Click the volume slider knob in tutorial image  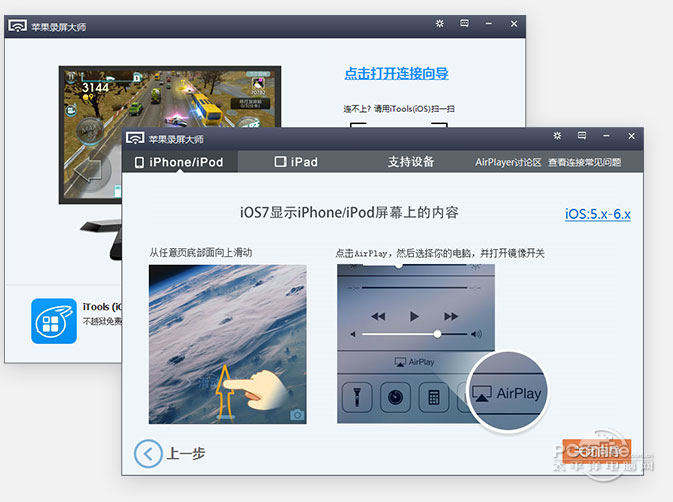point(437,334)
